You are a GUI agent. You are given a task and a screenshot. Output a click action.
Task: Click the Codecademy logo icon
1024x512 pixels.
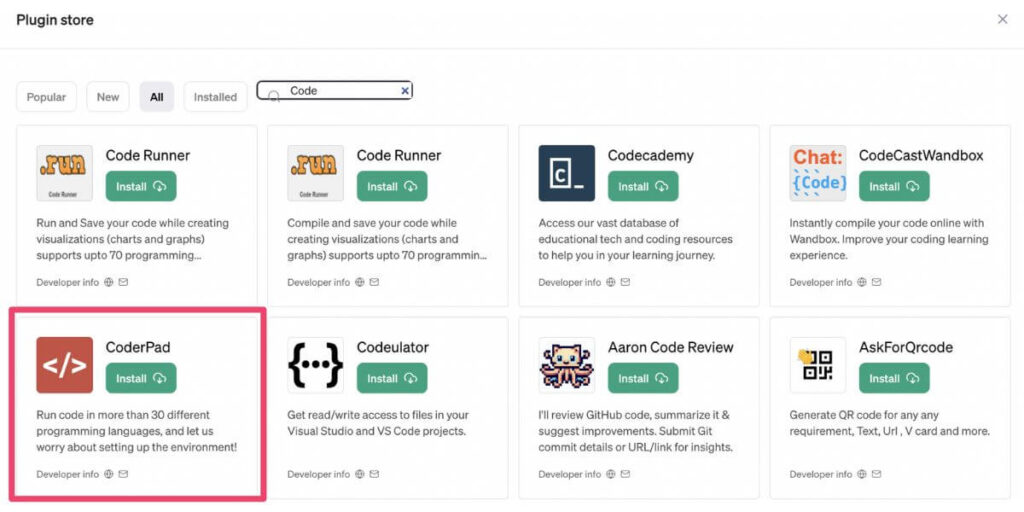tap(566, 173)
